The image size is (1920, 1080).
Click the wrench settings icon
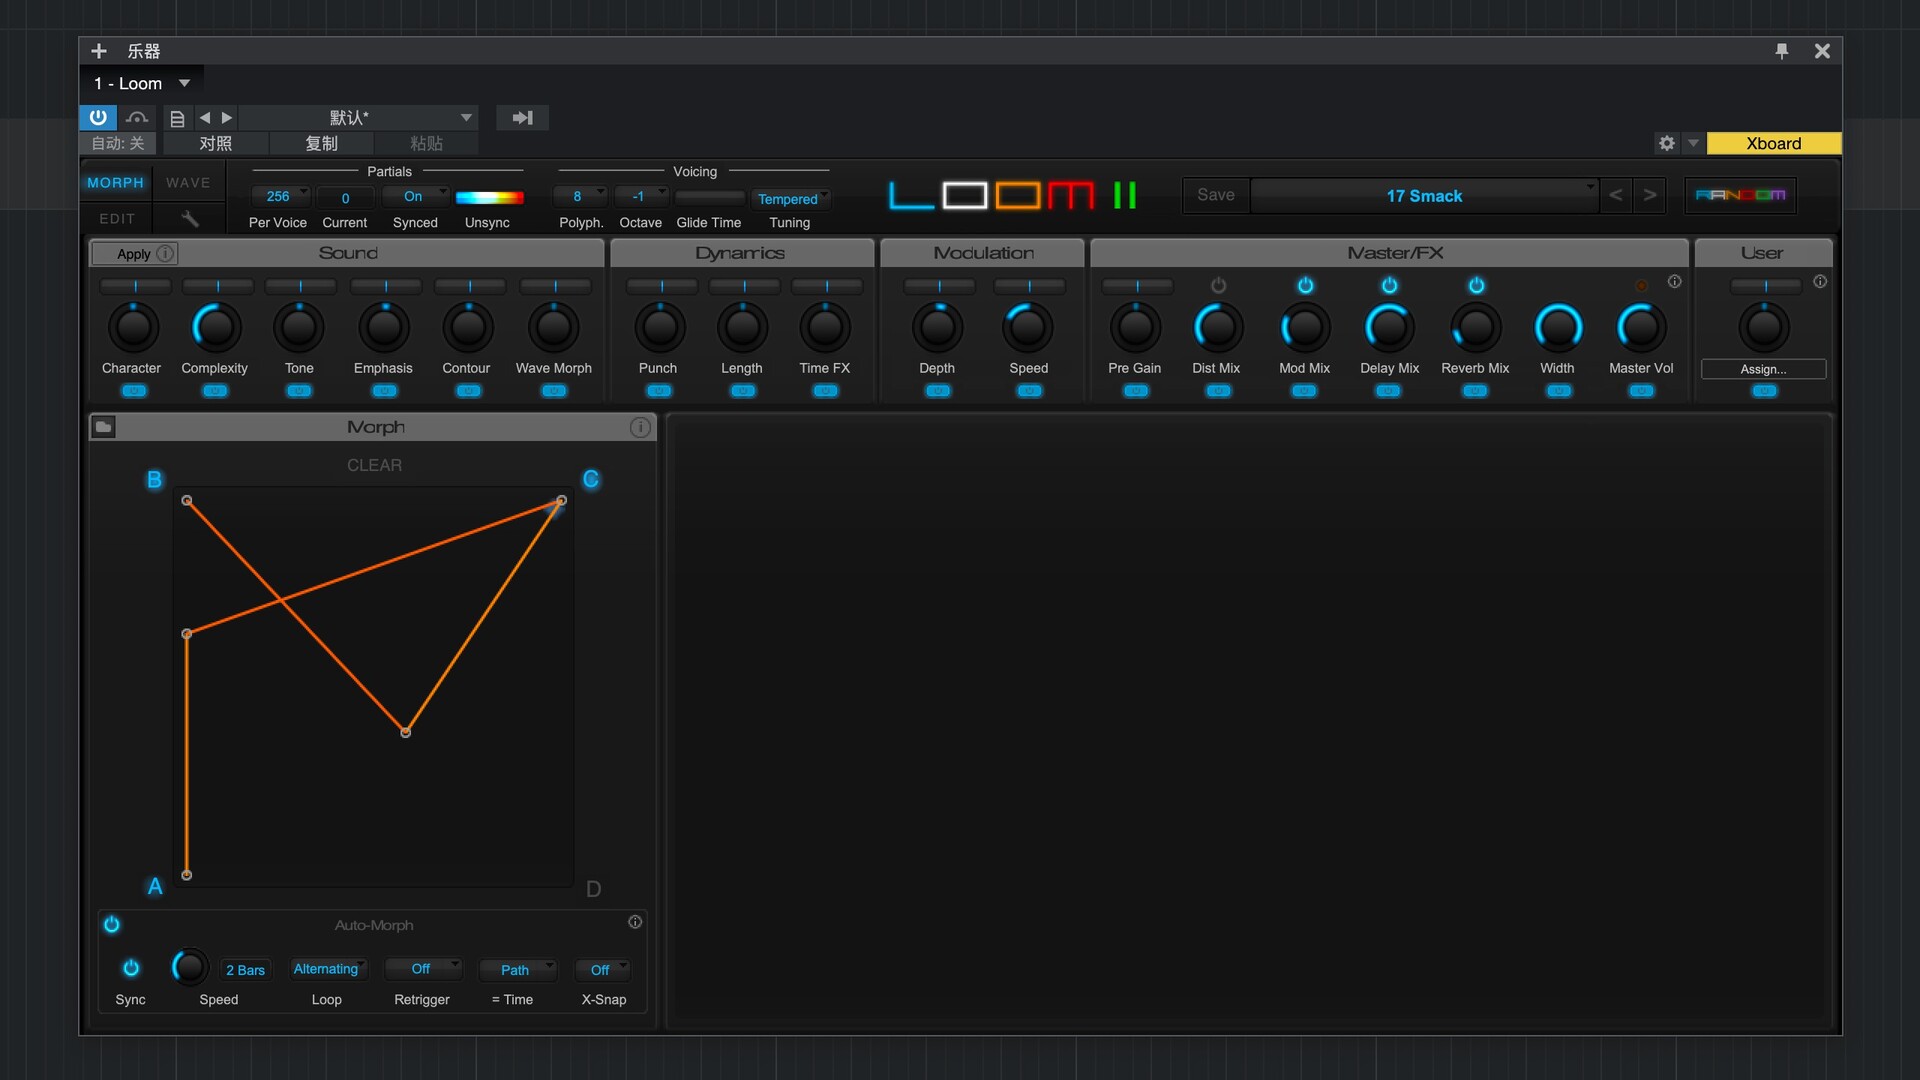coord(189,218)
